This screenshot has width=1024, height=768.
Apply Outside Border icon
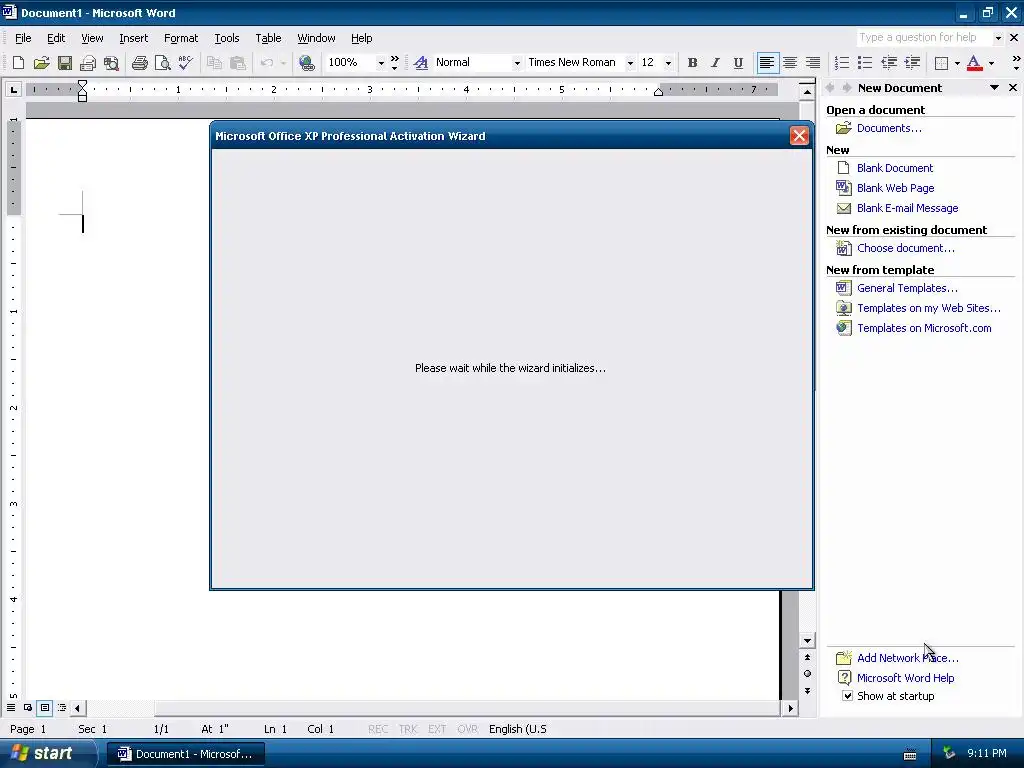(941, 63)
